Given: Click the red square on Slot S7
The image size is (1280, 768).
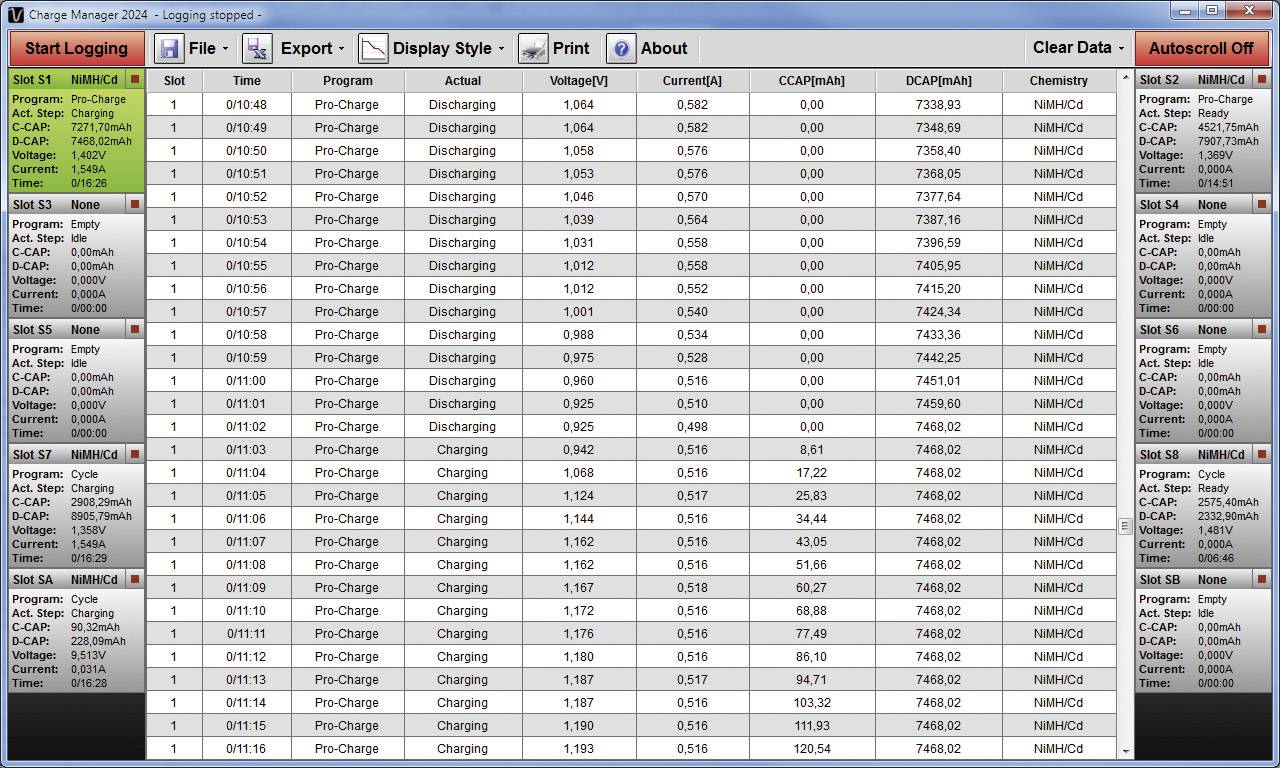Looking at the screenshot, I should (x=135, y=454).
